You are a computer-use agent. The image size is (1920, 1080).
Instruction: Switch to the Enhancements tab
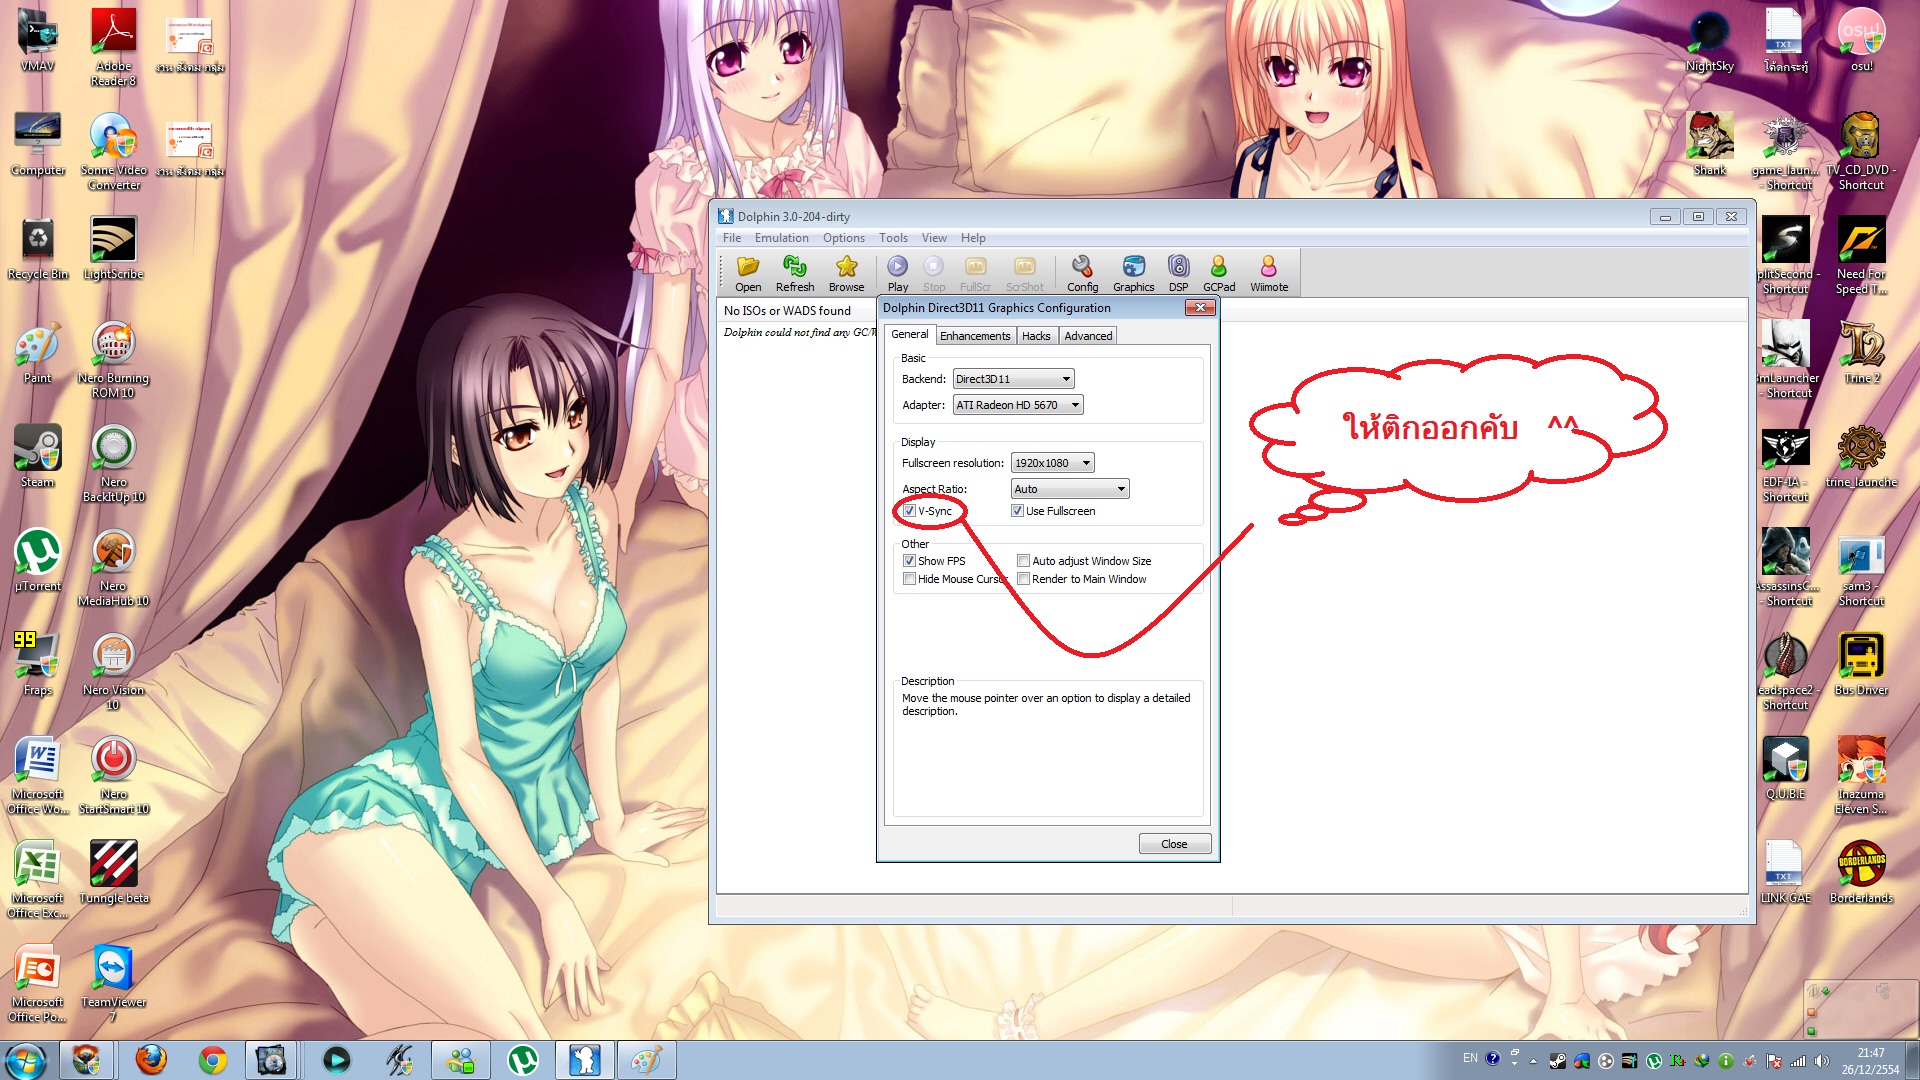click(975, 336)
